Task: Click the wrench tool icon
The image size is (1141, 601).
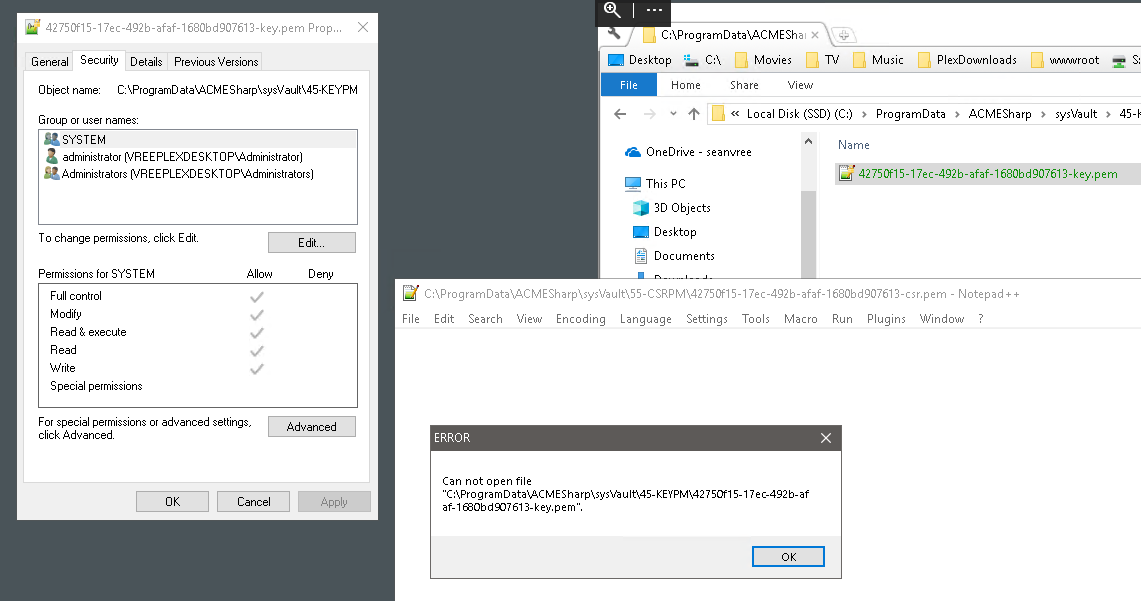Action: [x=614, y=33]
